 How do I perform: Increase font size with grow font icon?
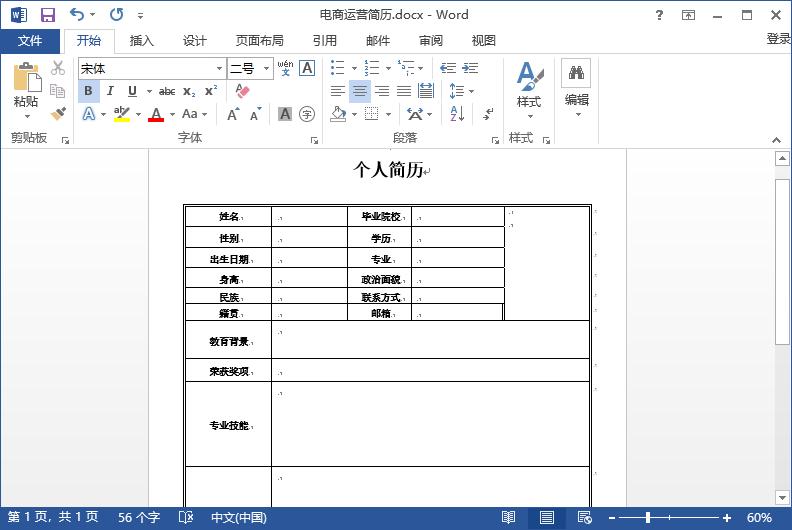coord(233,114)
